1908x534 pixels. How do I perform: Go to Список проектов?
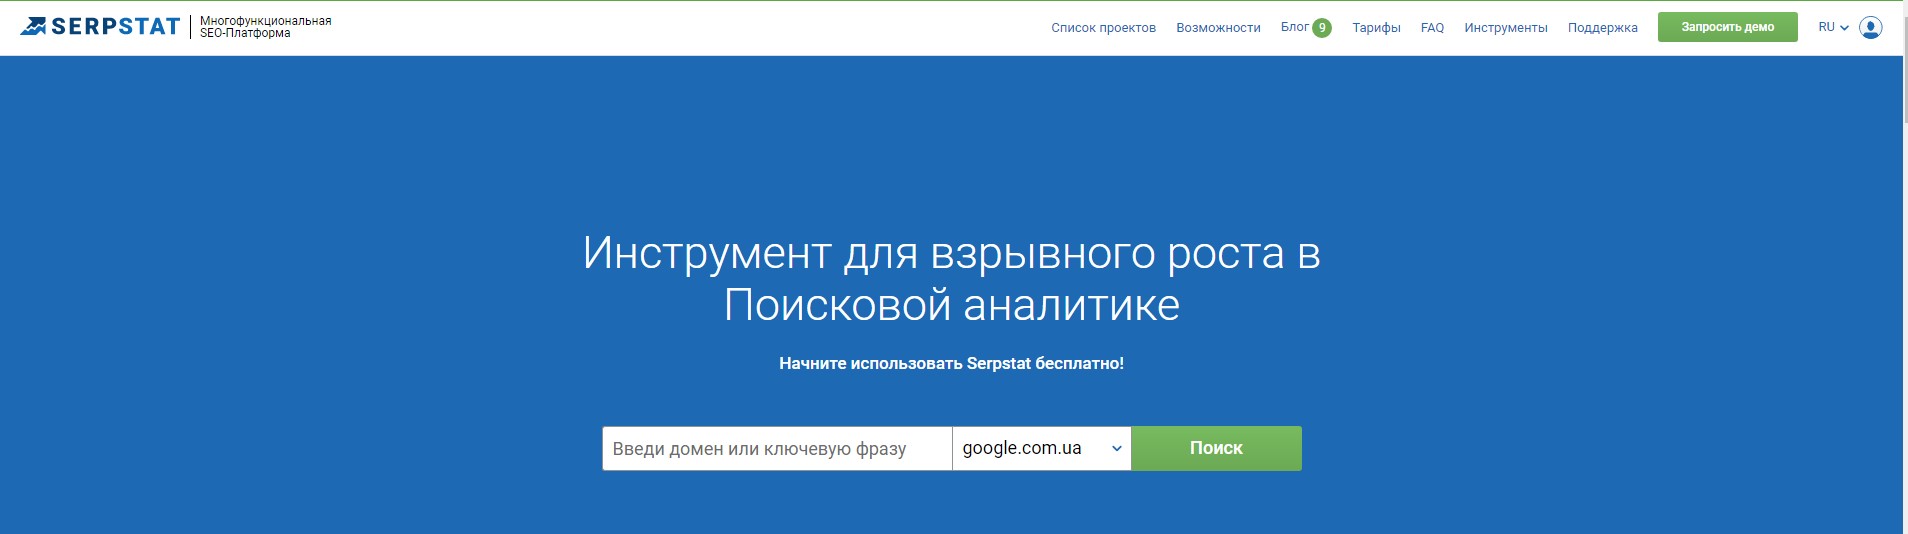point(1103,28)
